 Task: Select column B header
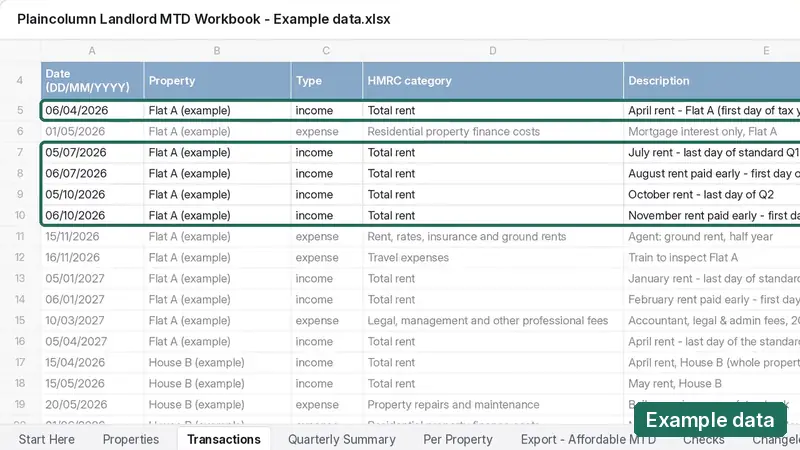[x=217, y=51]
